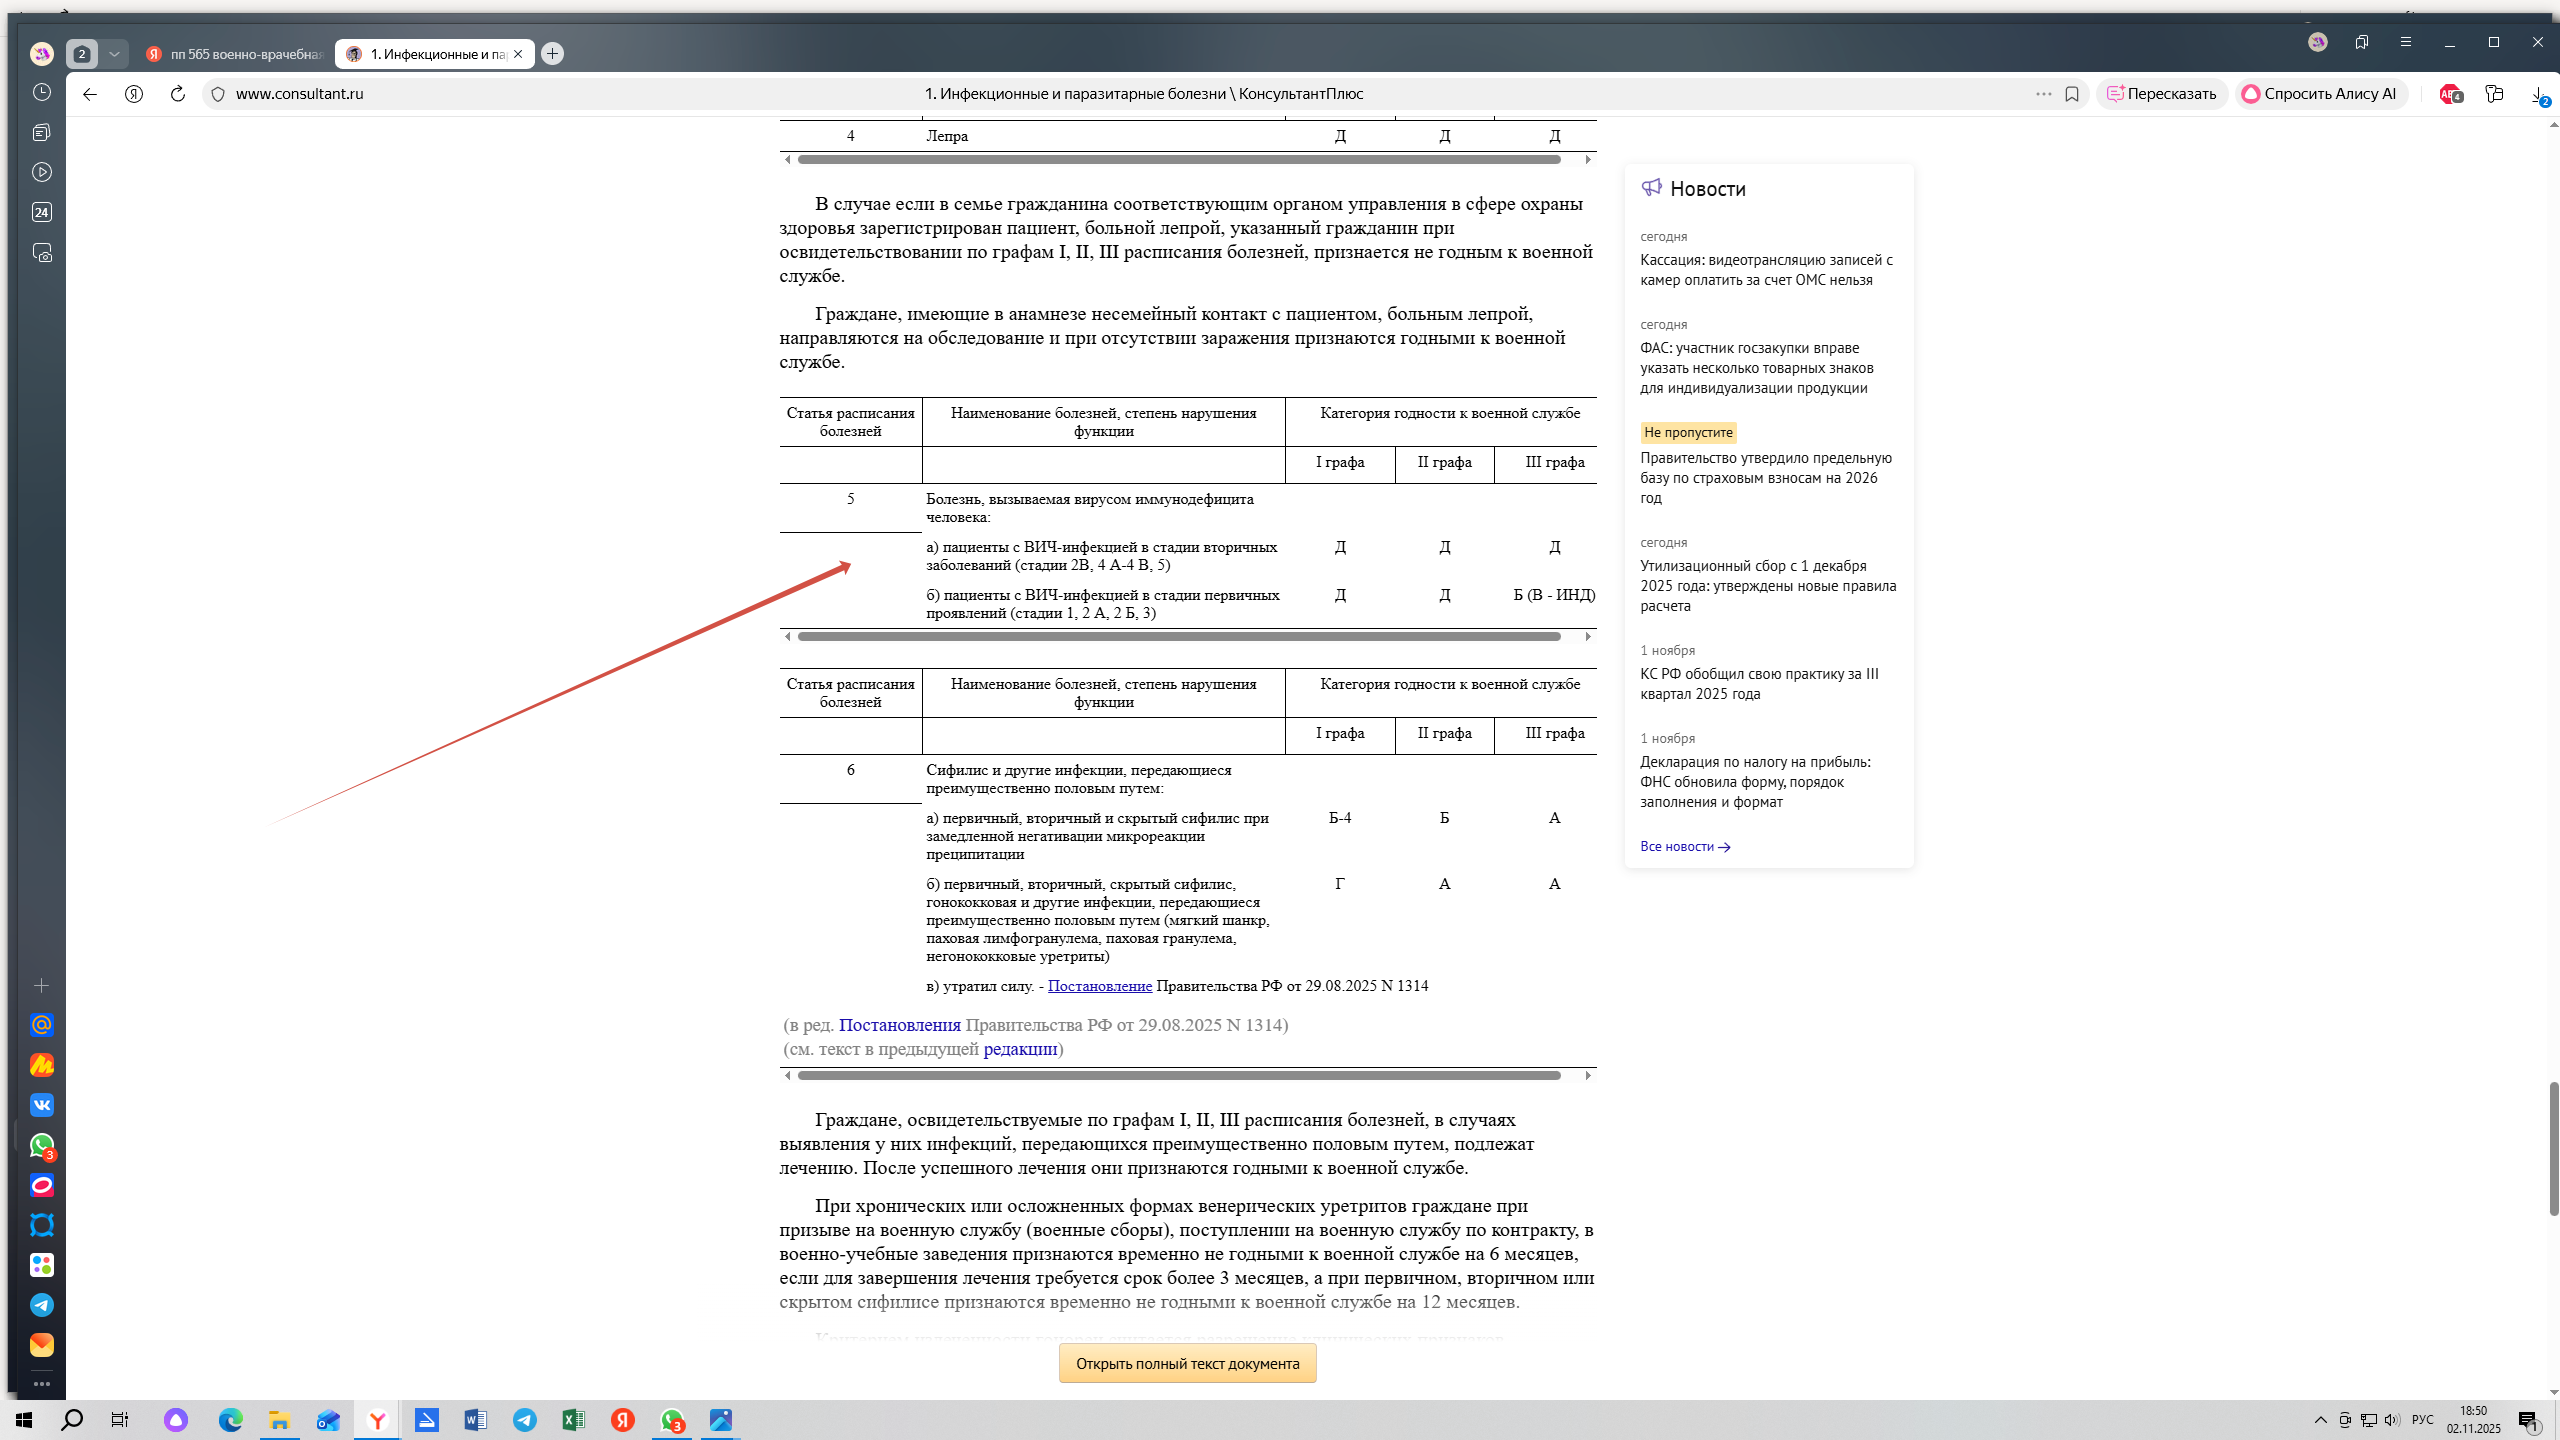The width and height of the screenshot is (2560, 1440).
Task: Open Windows taskbar search
Action: tap(72, 1420)
